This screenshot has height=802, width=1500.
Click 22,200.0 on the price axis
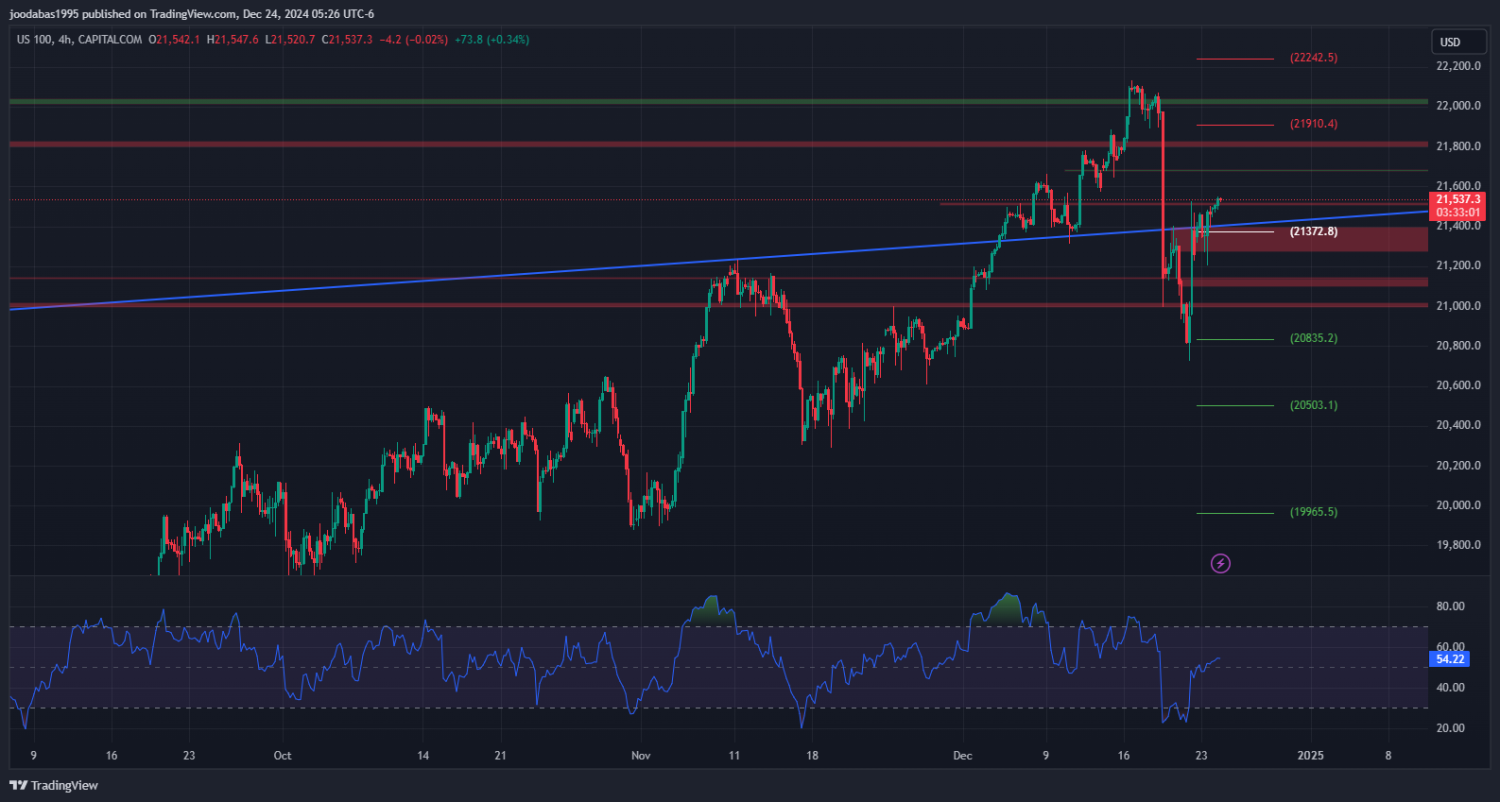1458,66
